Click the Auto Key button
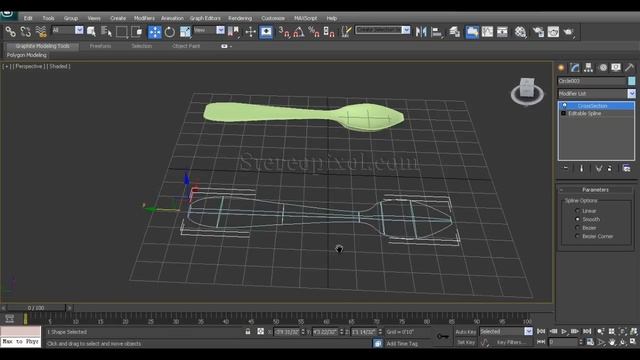Screen dimensions: 640x360 465,332
